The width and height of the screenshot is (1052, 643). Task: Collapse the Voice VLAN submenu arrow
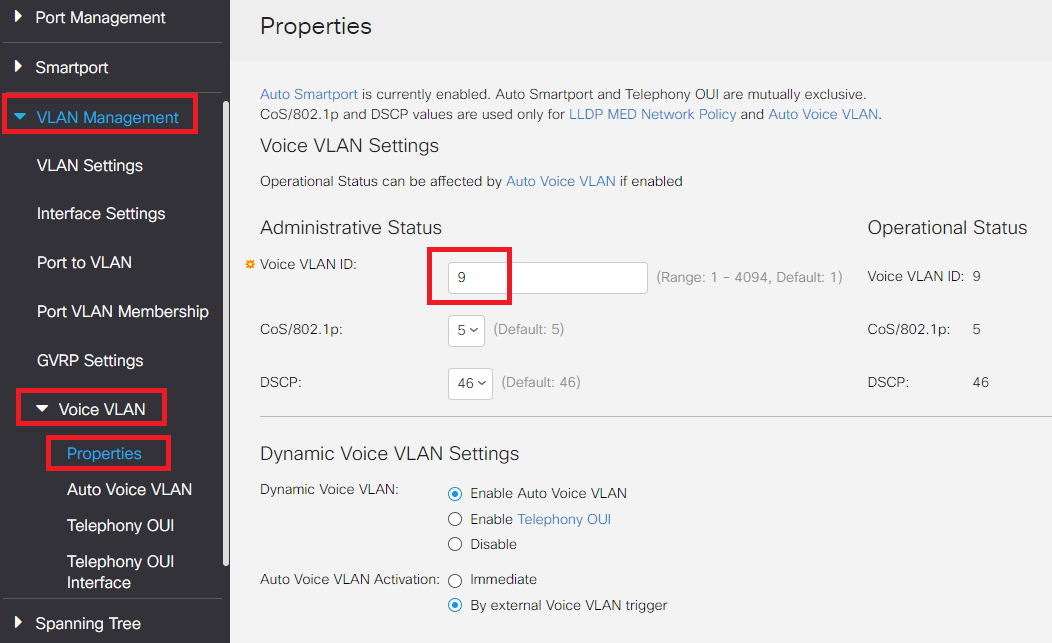coord(42,409)
